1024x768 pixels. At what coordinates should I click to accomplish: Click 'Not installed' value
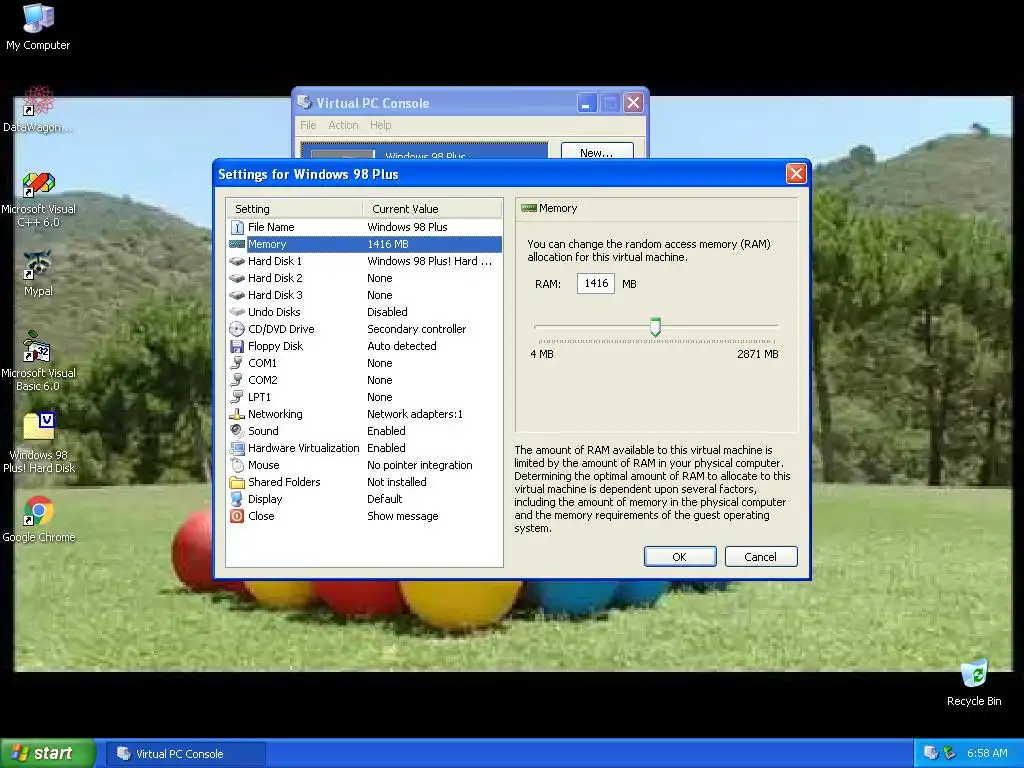pyautogui.click(x=396, y=482)
